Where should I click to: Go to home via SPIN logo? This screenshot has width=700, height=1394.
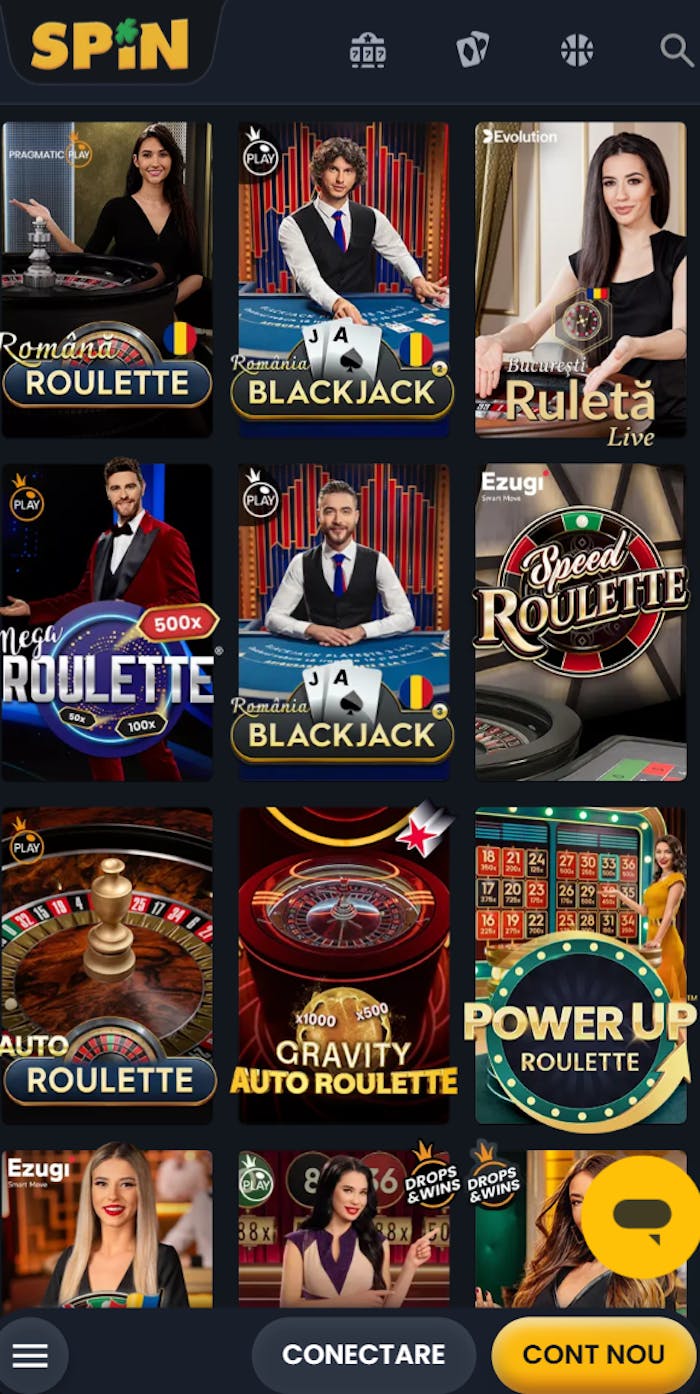tap(110, 45)
